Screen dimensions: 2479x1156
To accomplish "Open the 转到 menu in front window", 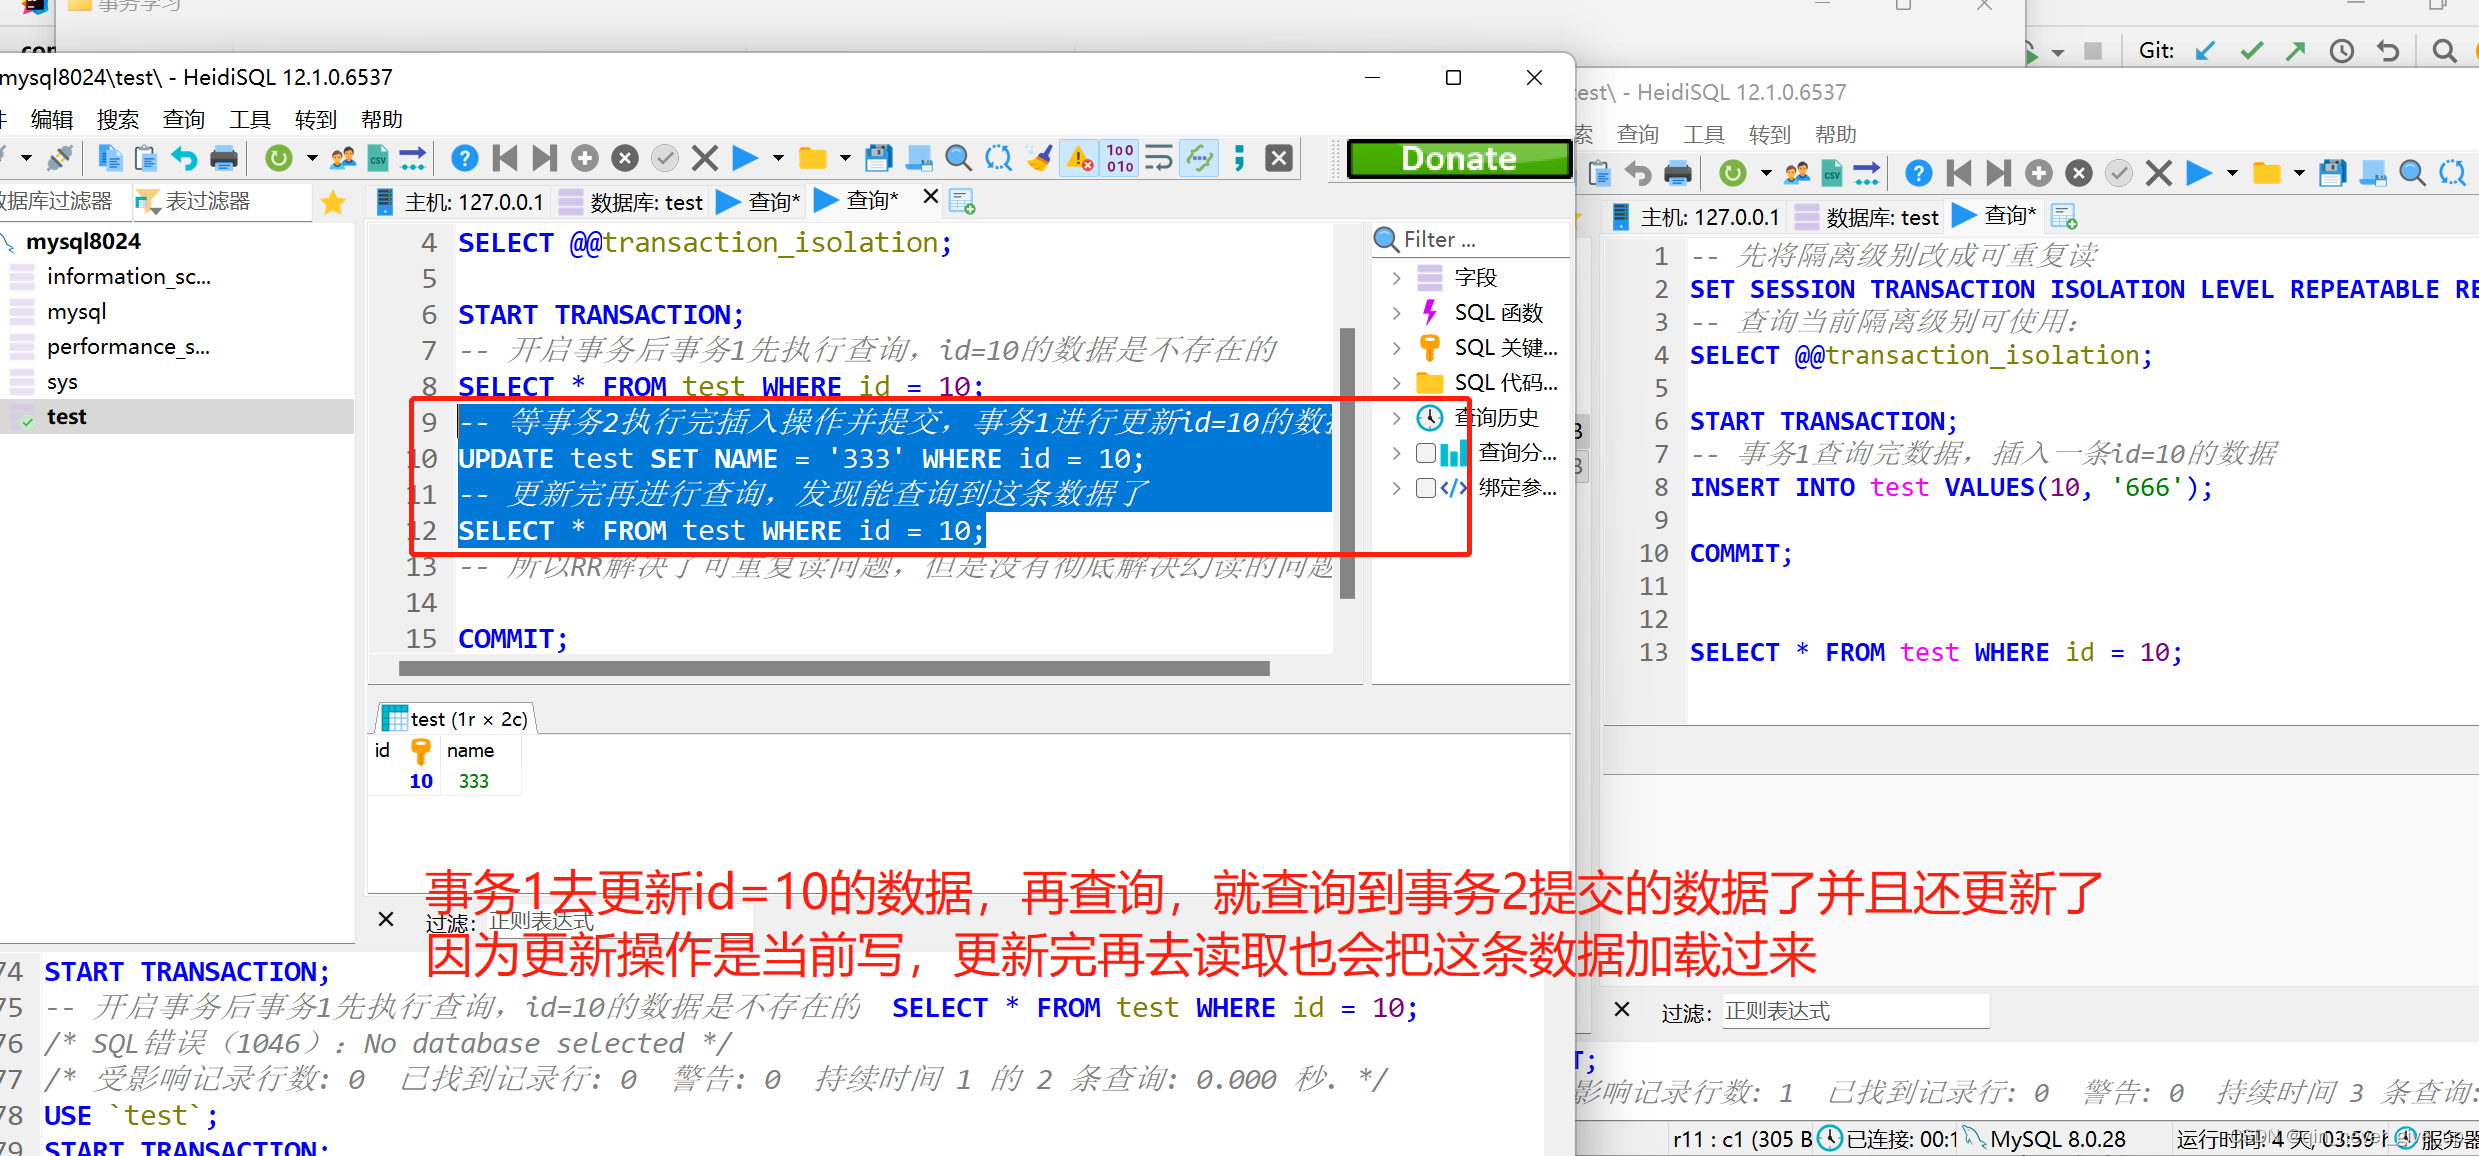I will point(316,120).
